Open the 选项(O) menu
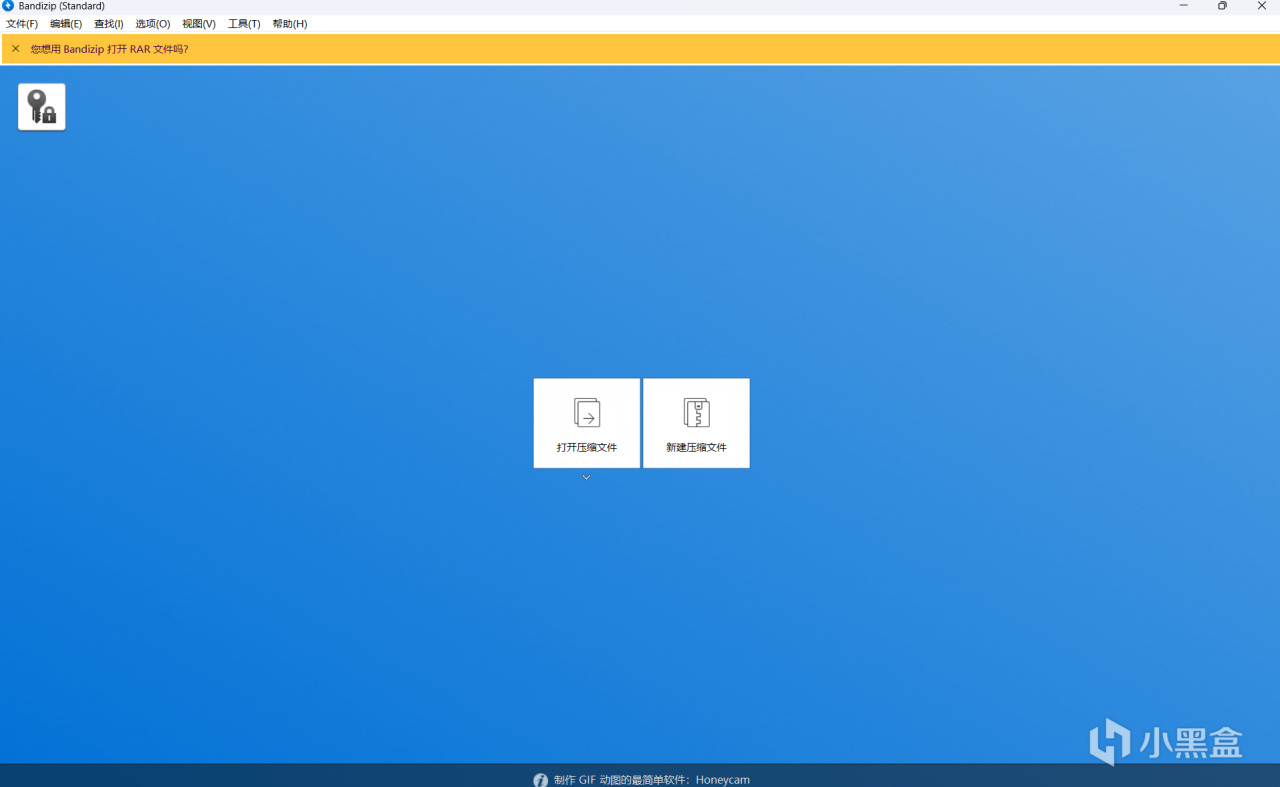This screenshot has width=1280, height=787. click(x=153, y=24)
